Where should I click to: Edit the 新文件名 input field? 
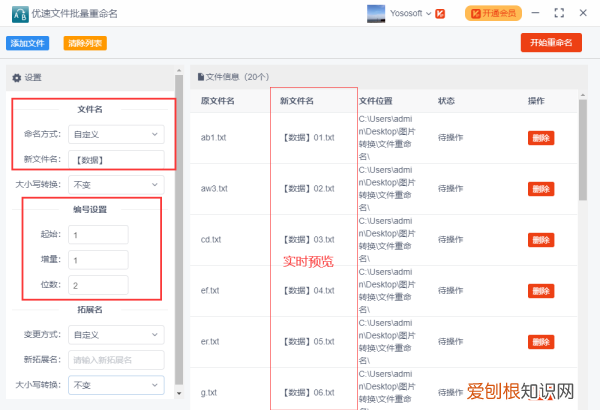[116, 160]
